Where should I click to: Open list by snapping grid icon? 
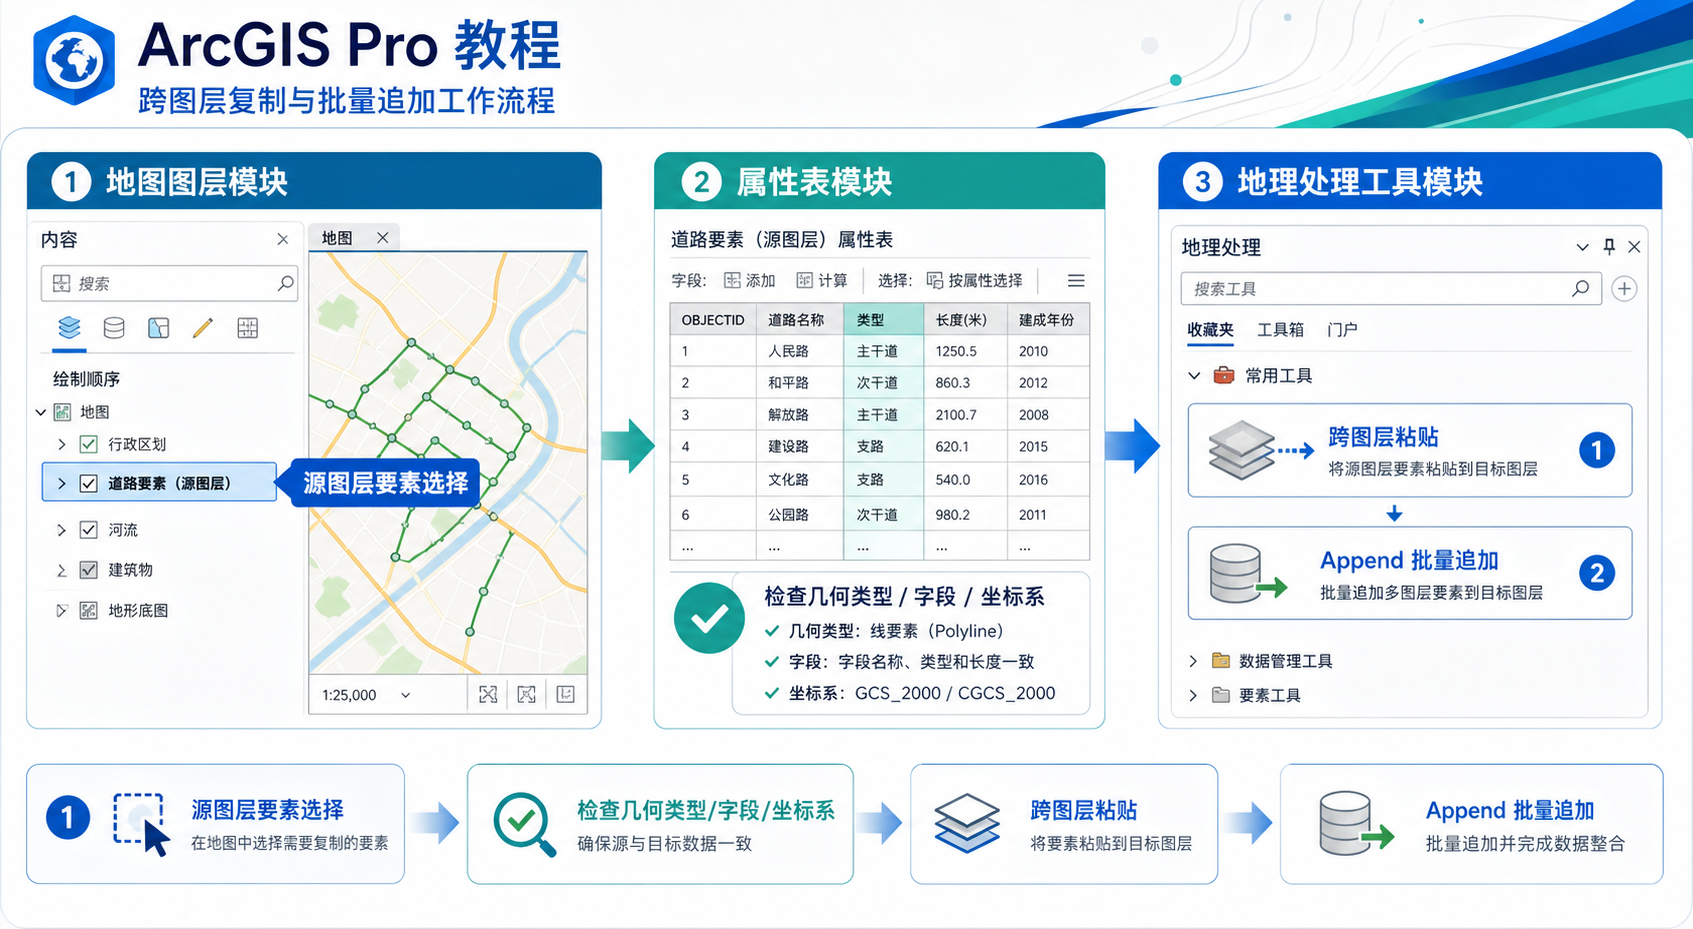pos(247,328)
